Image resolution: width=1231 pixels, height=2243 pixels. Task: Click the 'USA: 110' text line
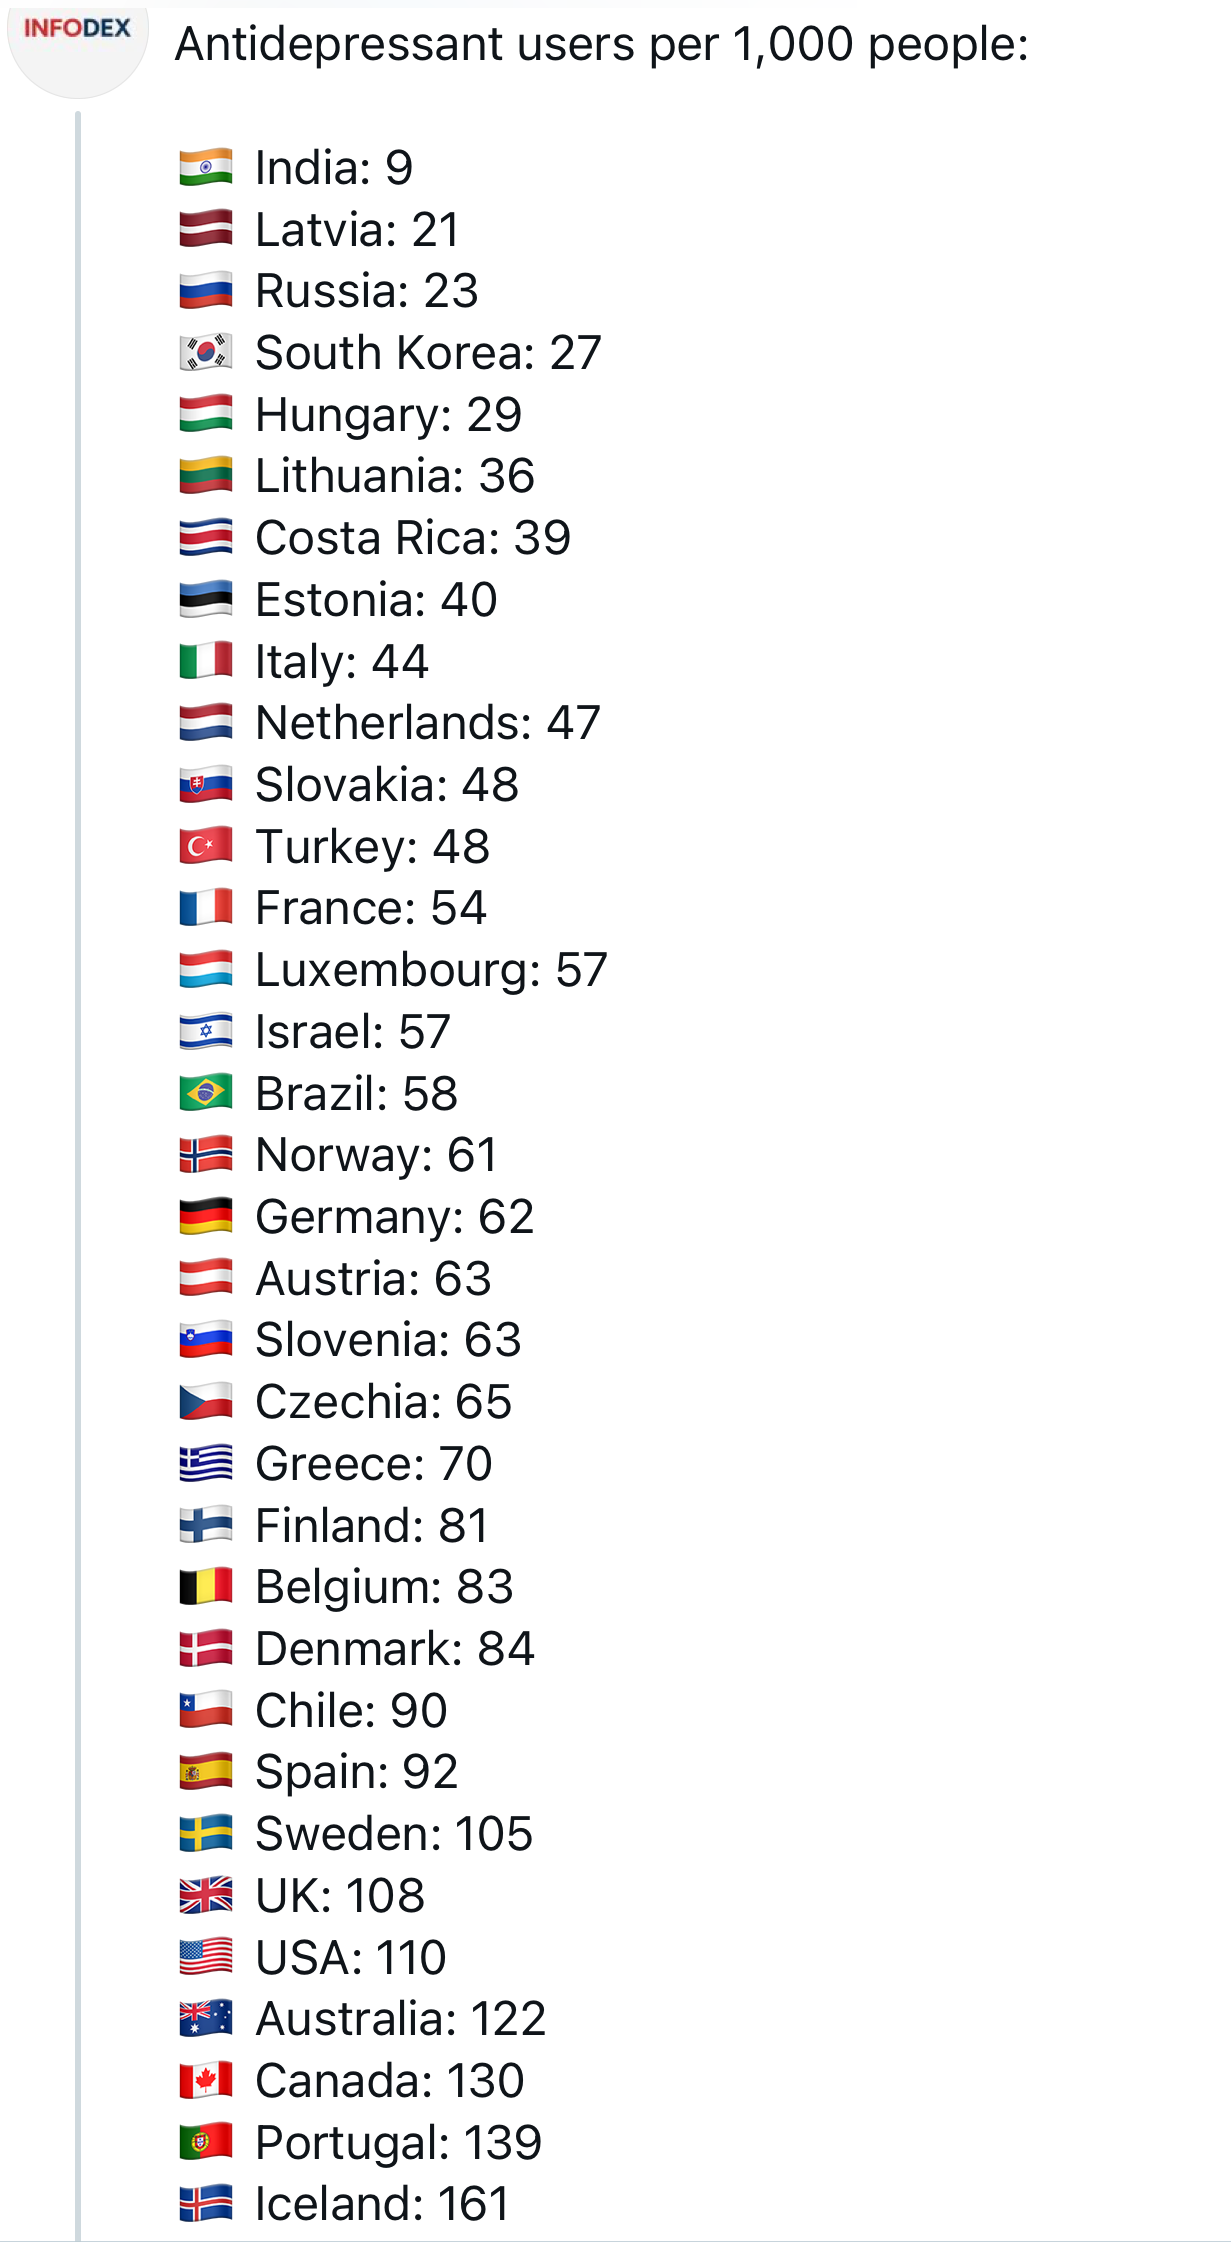351,1957
